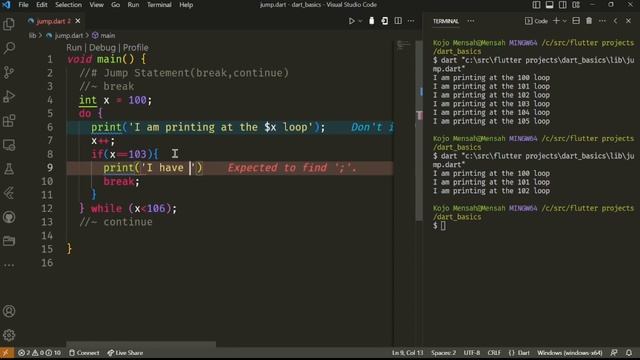This screenshot has height=360, width=640.
Task: Open the panel tabs overflow ellipsis
Action: pyautogui.click(x=471, y=21)
